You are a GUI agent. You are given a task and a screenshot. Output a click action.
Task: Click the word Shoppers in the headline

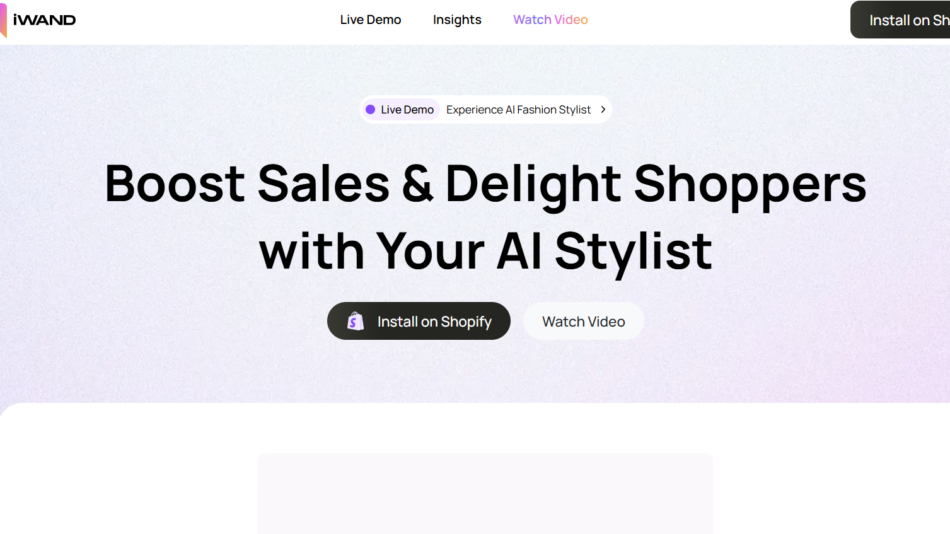[x=750, y=185]
